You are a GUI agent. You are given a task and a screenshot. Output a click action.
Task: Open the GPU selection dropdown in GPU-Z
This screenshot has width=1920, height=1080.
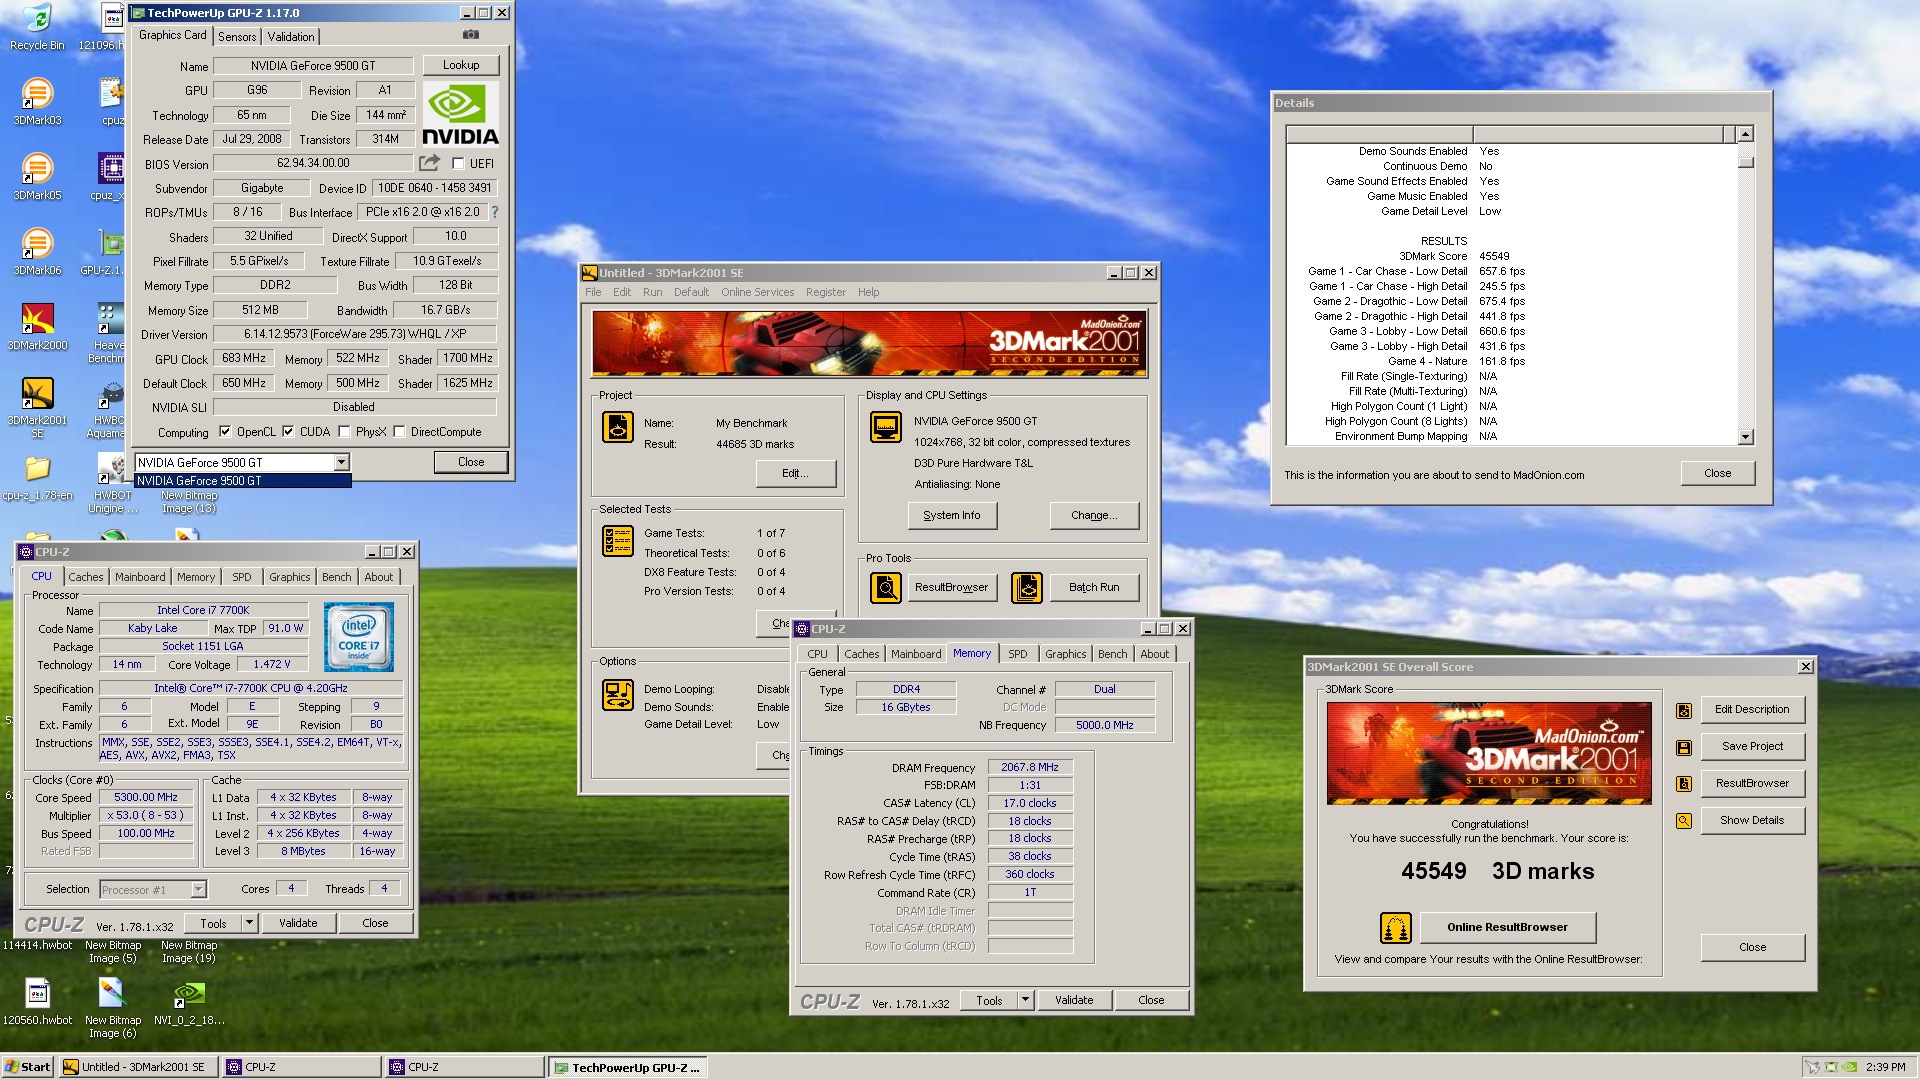(x=341, y=462)
